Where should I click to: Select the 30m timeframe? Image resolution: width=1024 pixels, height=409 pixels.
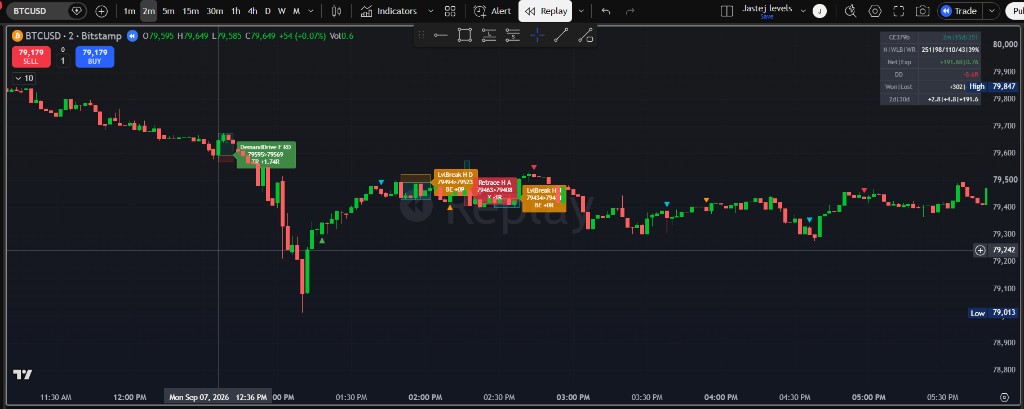tap(214, 11)
